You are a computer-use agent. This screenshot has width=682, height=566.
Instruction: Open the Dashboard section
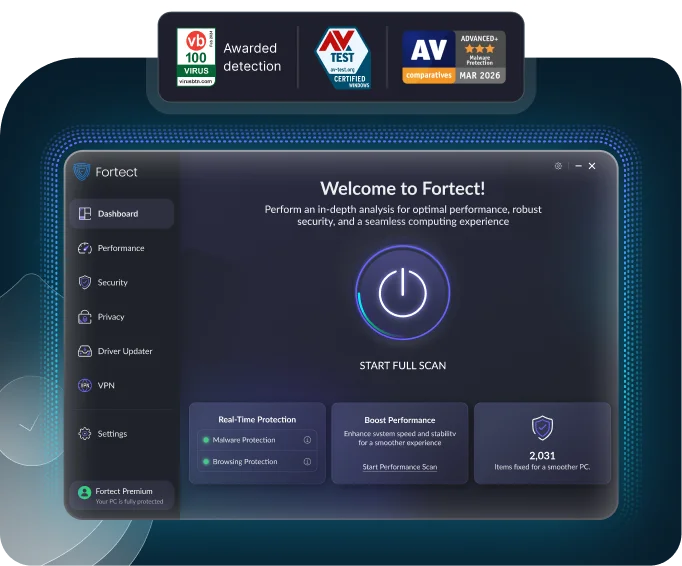click(x=122, y=214)
